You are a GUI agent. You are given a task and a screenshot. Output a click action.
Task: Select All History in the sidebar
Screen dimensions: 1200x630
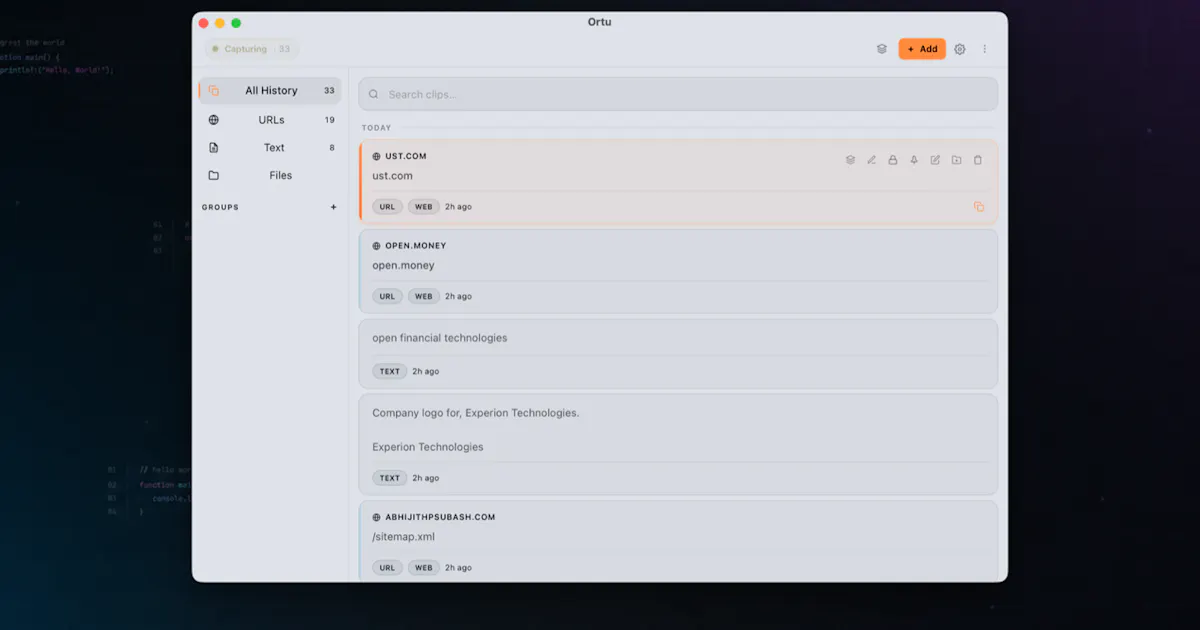click(x=270, y=90)
